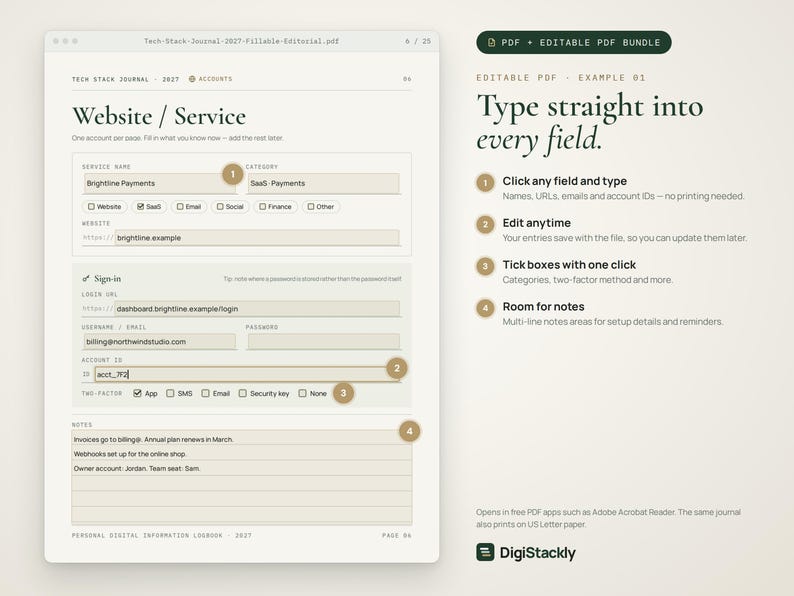
Task: Check the SMS two-factor checkbox
Action: (x=170, y=393)
